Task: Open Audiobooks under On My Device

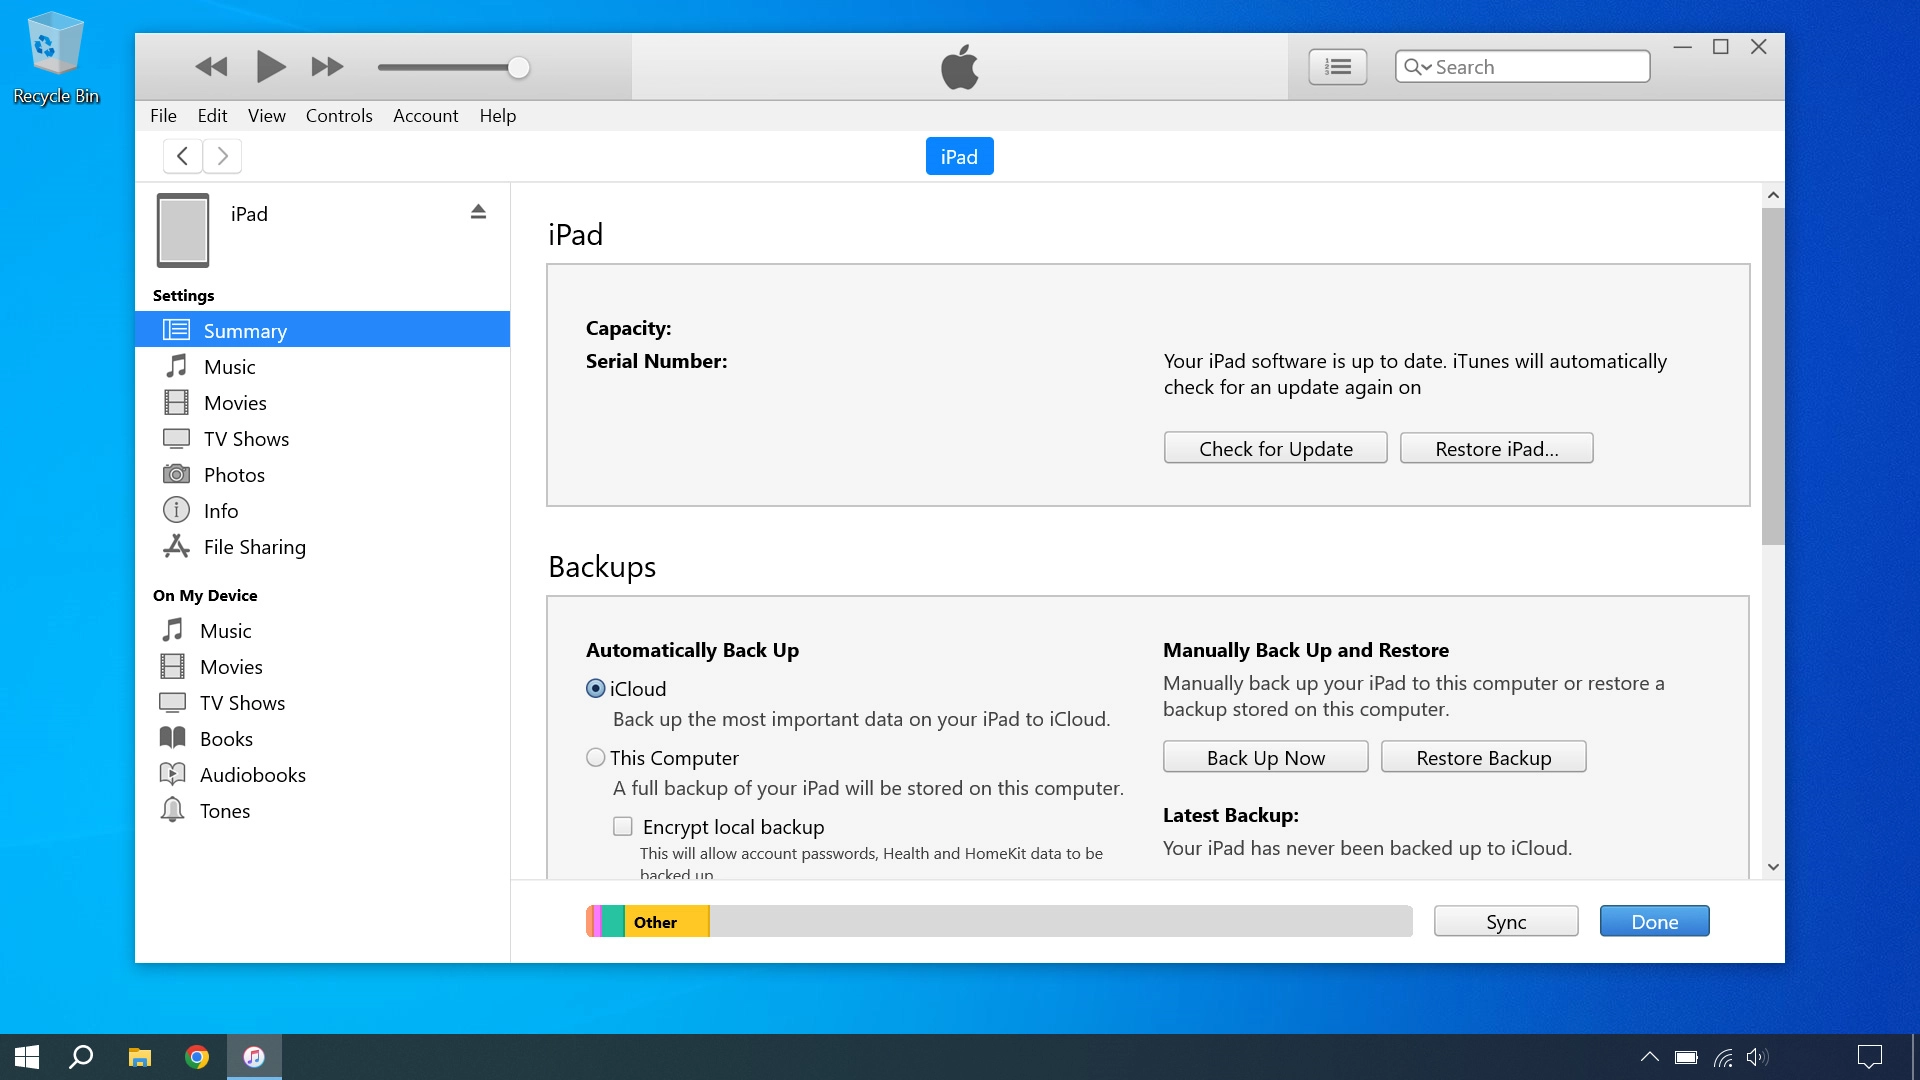Action: pyautogui.click(x=252, y=775)
